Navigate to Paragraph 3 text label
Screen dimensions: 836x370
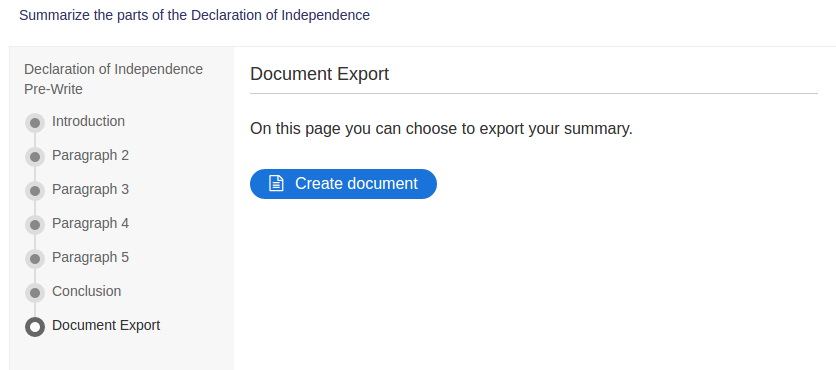point(91,189)
